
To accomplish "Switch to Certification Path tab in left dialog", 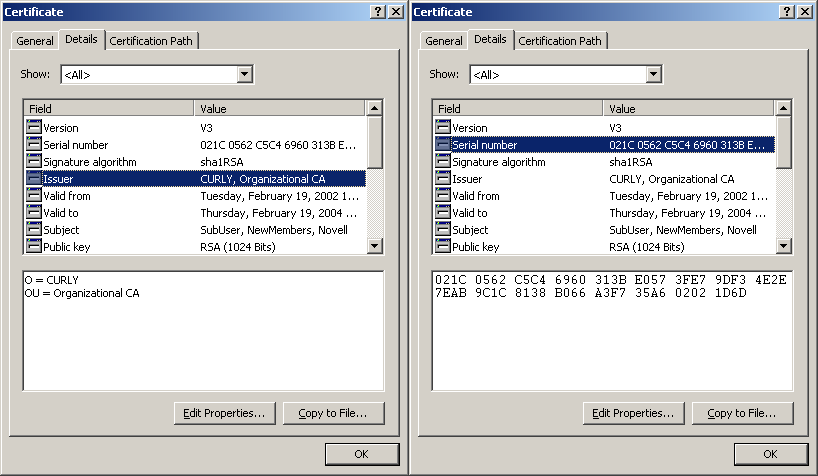I will [x=151, y=41].
